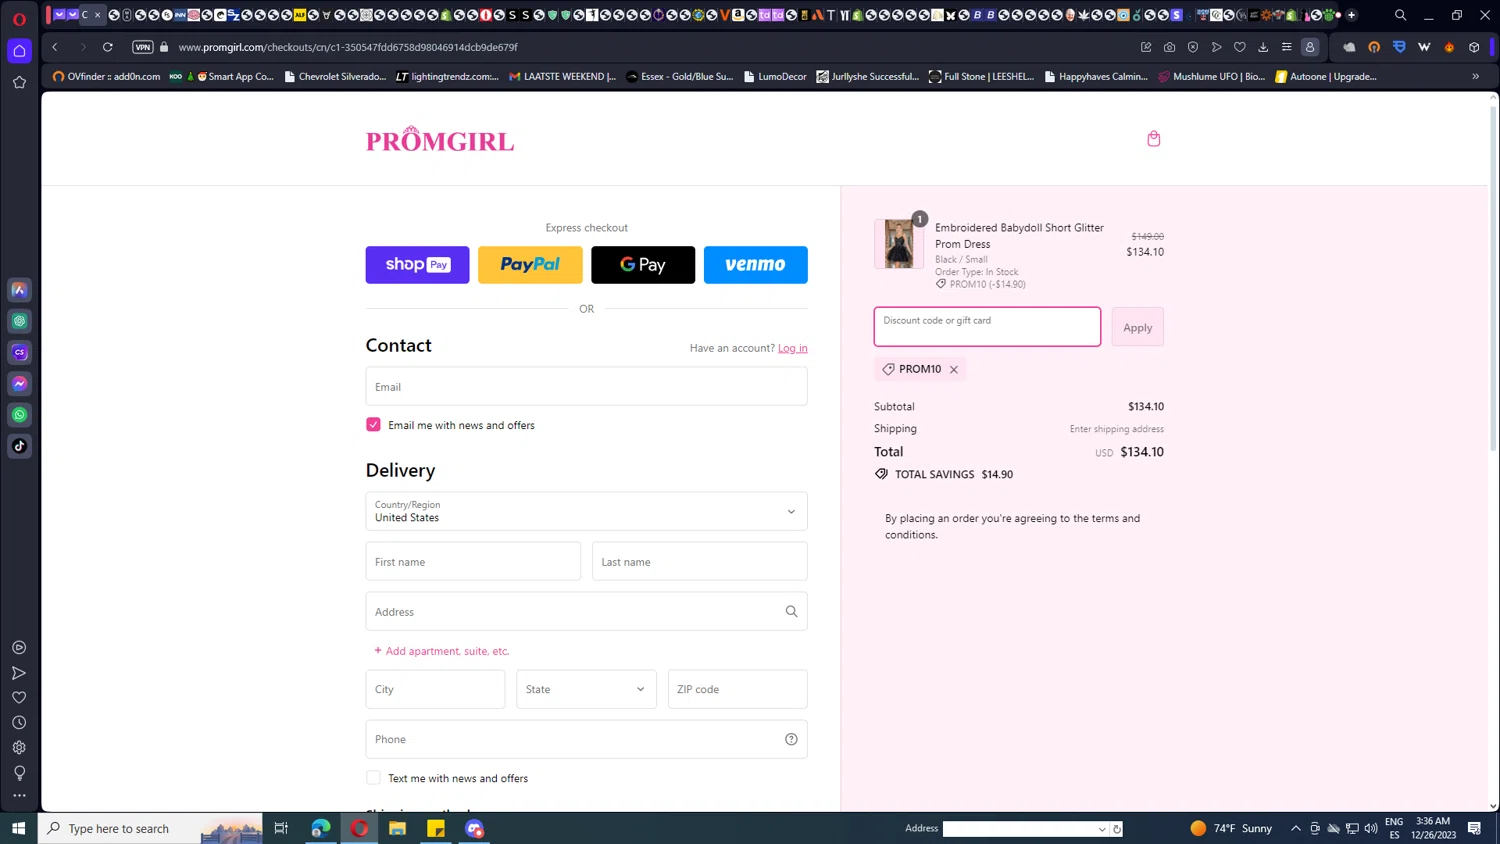Image resolution: width=1500 pixels, height=844 pixels.
Task: Open Autoone Upgrade bookmark
Action: [1326, 76]
